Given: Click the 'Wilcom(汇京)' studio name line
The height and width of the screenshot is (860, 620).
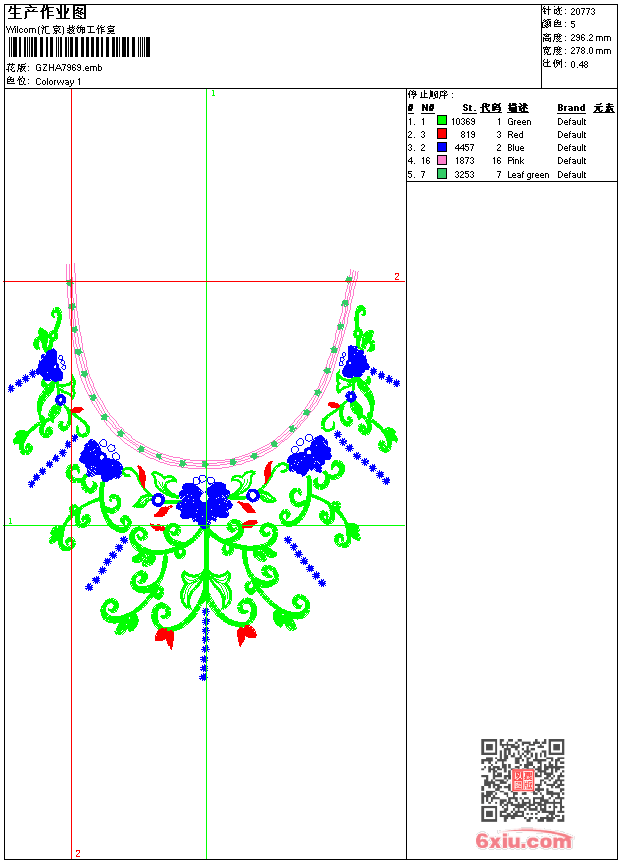Looking at the screenshot, I should (x=60, y=30).
